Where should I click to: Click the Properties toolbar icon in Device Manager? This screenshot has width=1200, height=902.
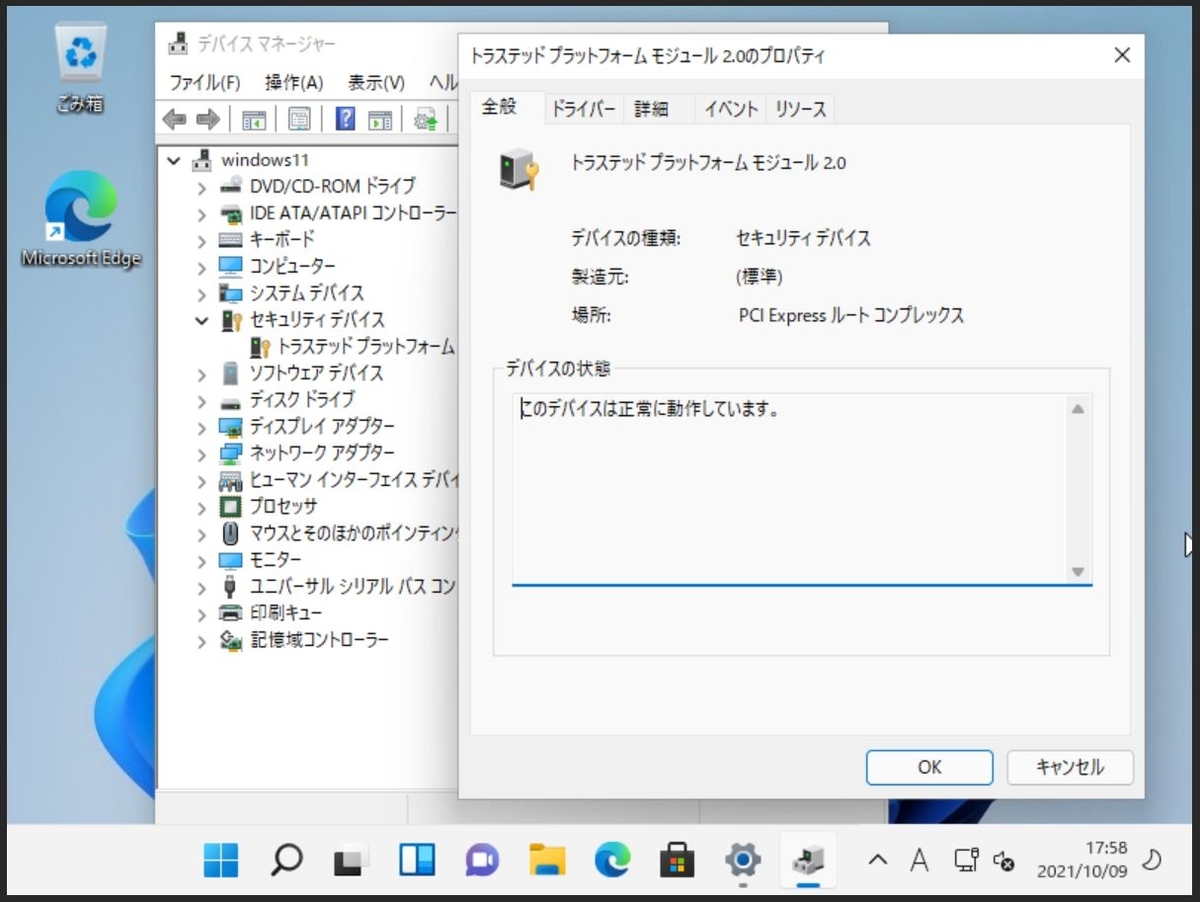[298, 120]
